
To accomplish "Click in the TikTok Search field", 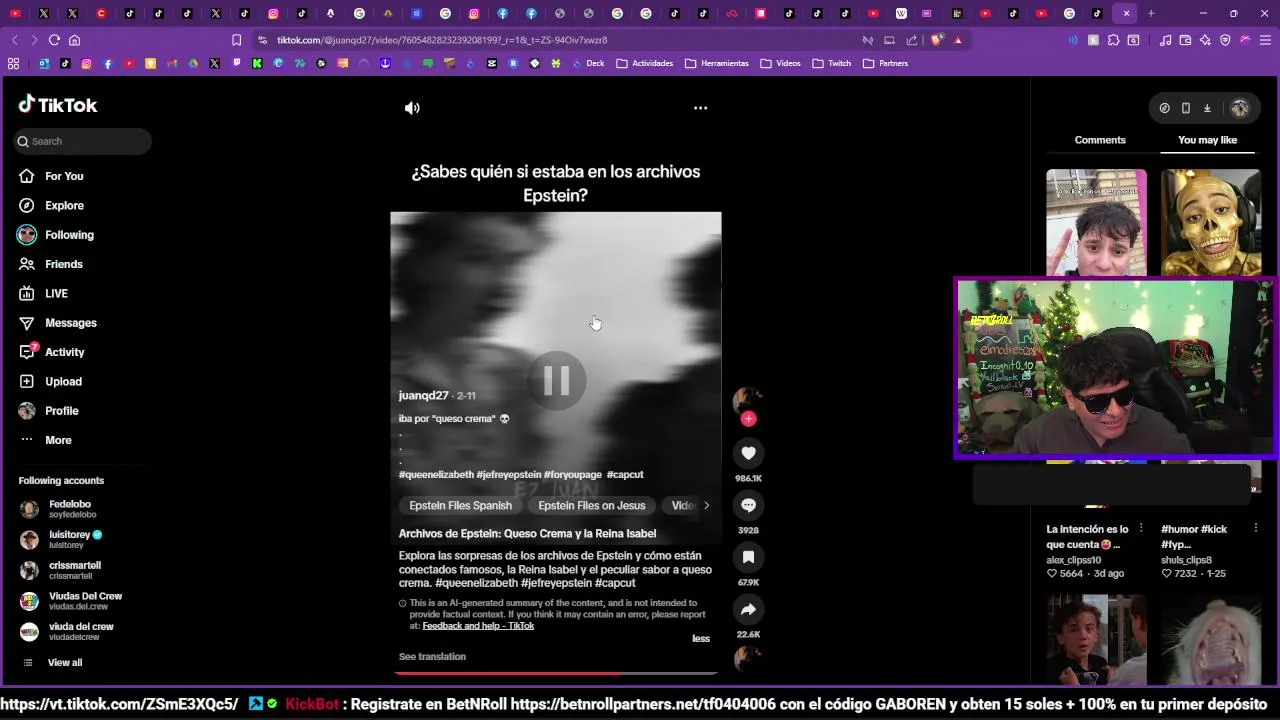I will pyautogui.click(x=84, y=141).
